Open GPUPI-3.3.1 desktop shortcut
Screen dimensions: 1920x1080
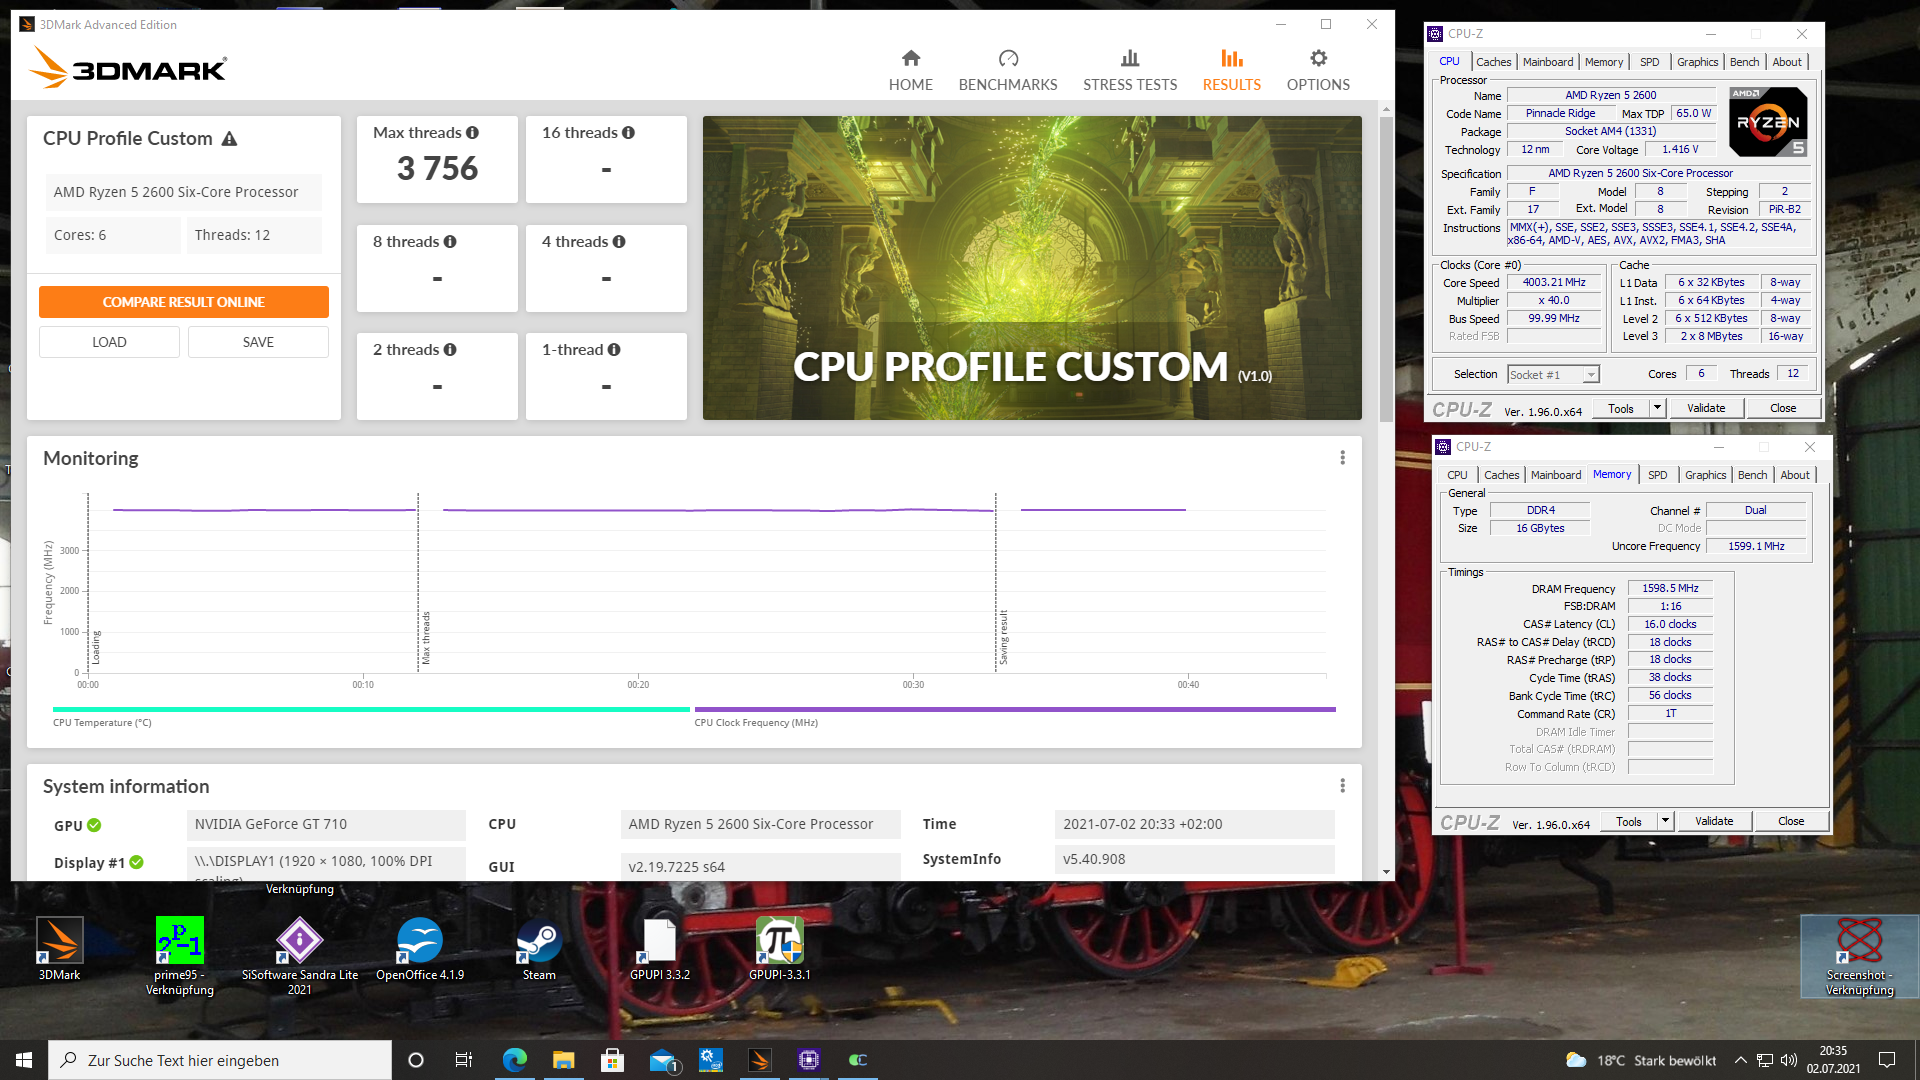point(780,949)
